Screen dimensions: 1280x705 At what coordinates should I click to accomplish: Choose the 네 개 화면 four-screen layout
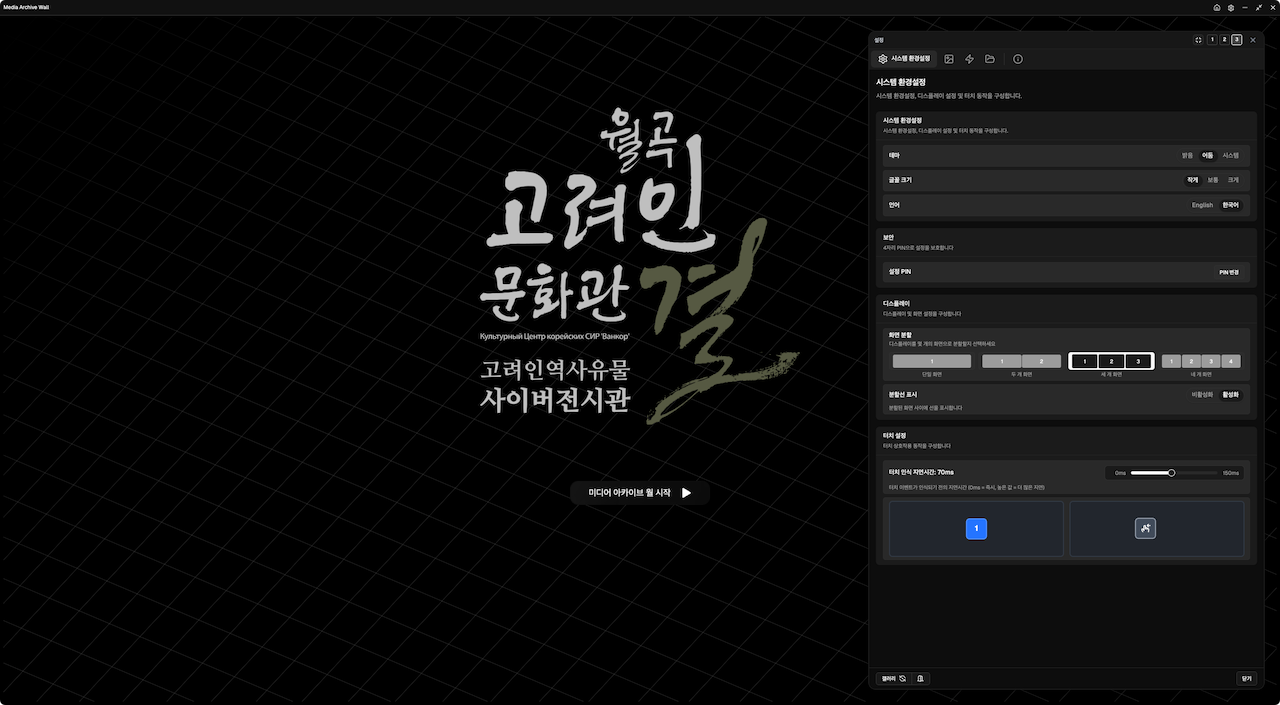point(1201,362)
